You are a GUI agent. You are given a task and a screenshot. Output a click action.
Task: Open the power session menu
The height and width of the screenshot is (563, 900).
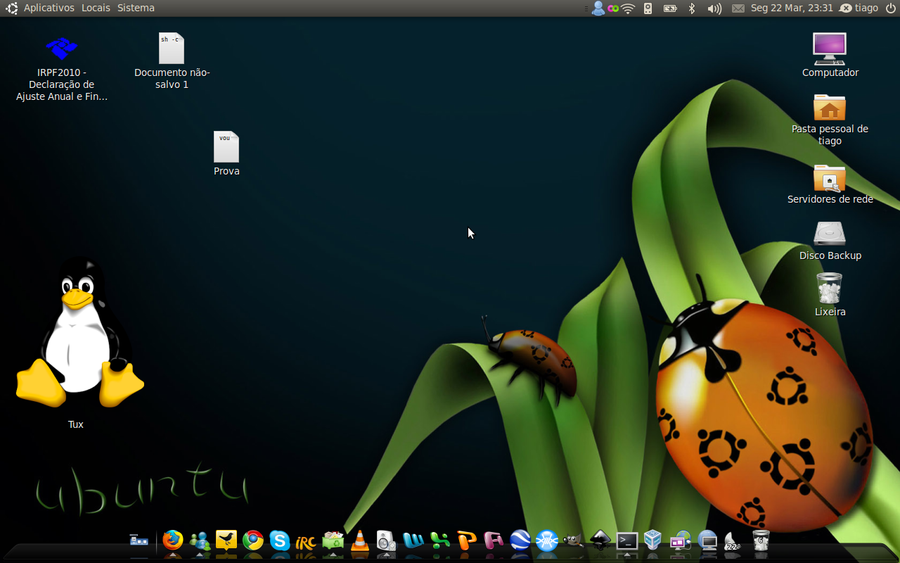click(890, 8)
